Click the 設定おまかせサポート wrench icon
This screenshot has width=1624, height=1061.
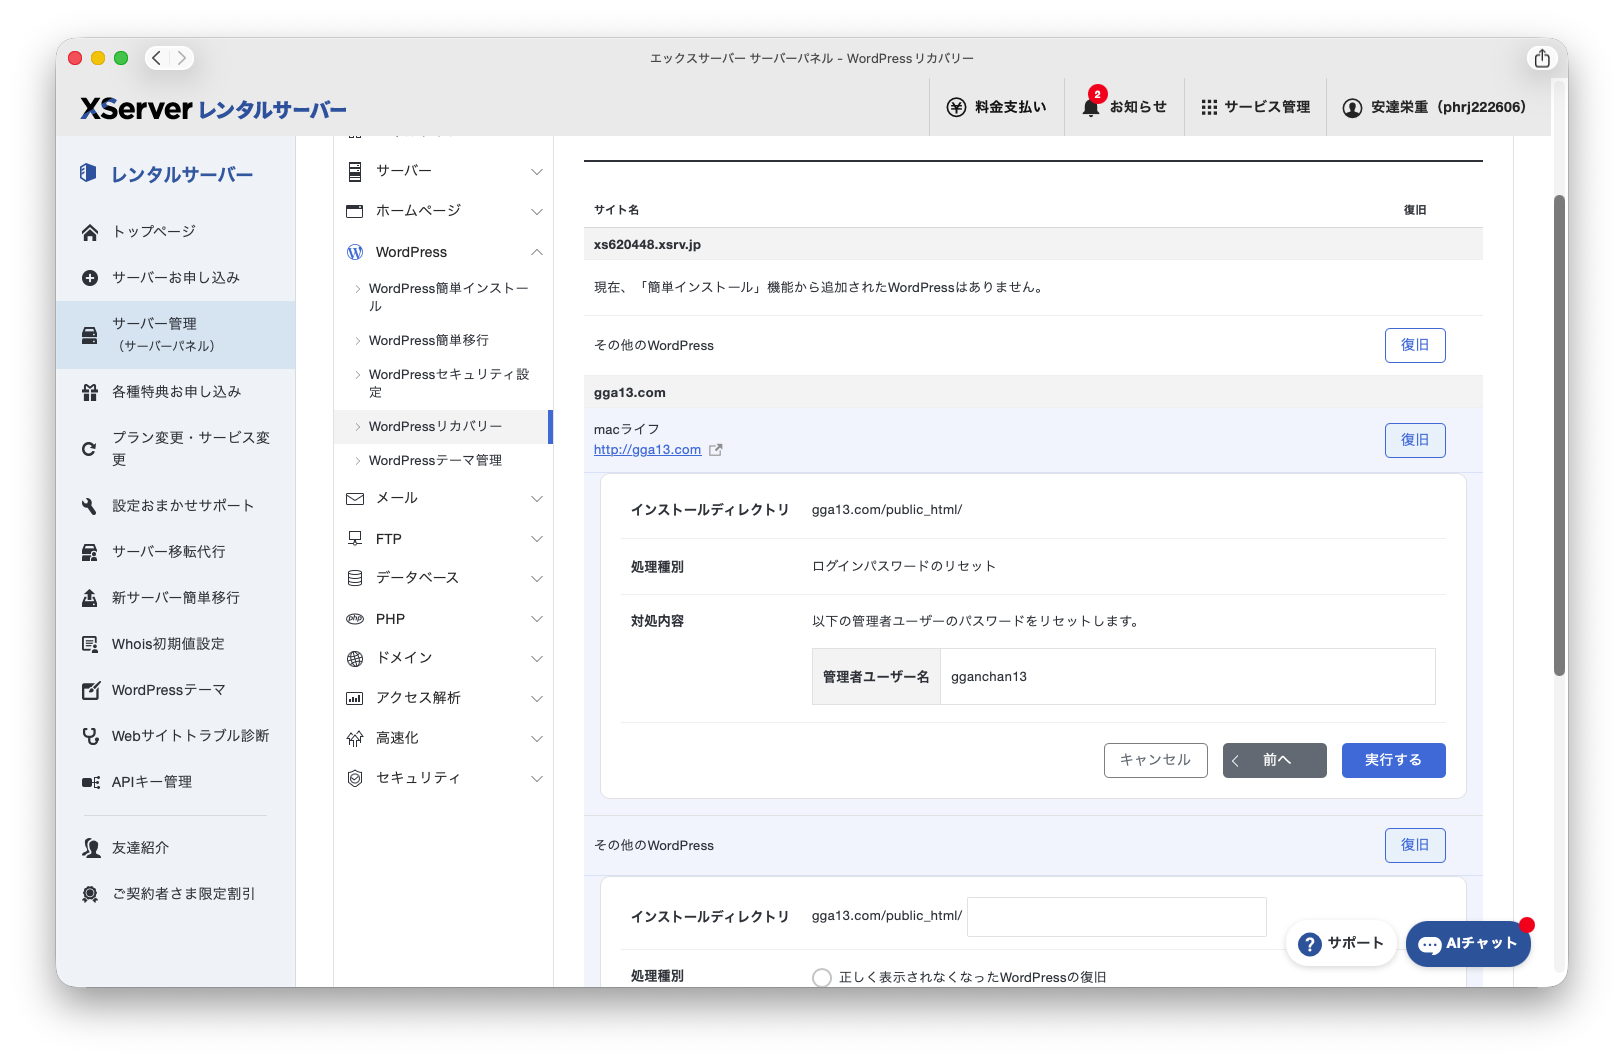point(90,506)
